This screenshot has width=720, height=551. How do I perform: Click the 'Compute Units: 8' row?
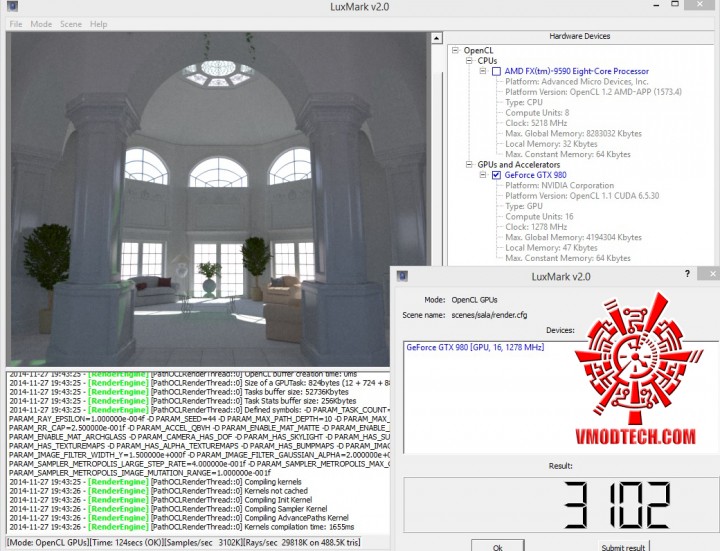pos(537,112)
